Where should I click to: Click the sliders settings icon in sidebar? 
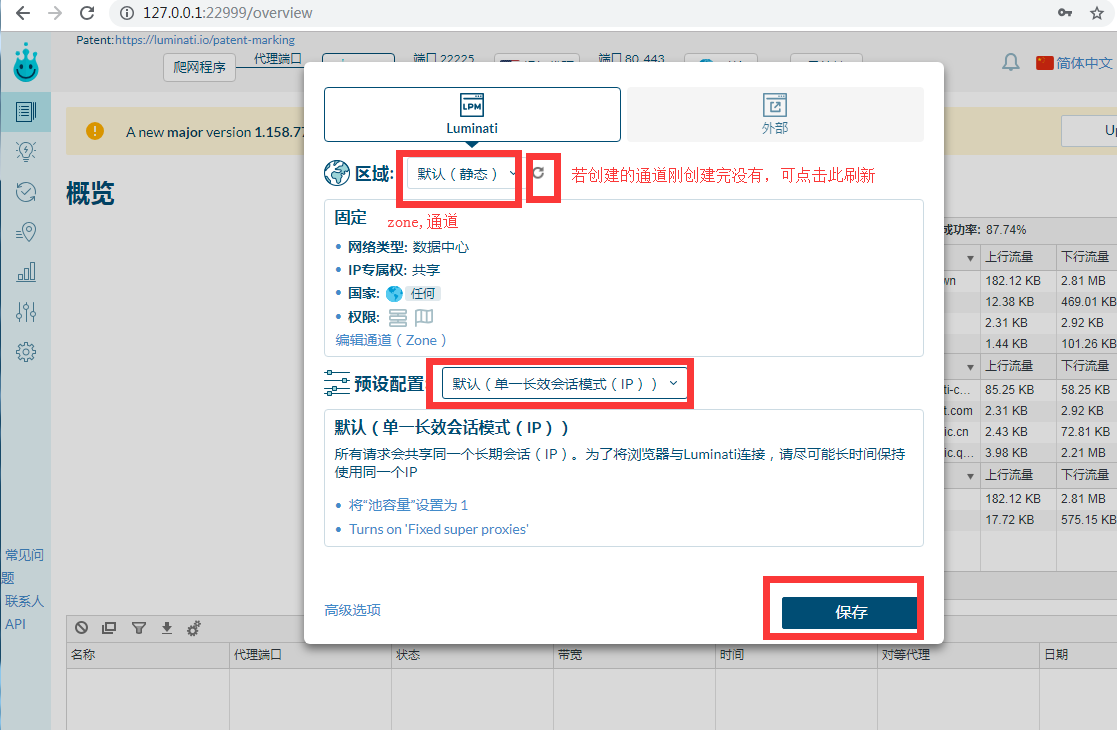[x=26, y=312]
